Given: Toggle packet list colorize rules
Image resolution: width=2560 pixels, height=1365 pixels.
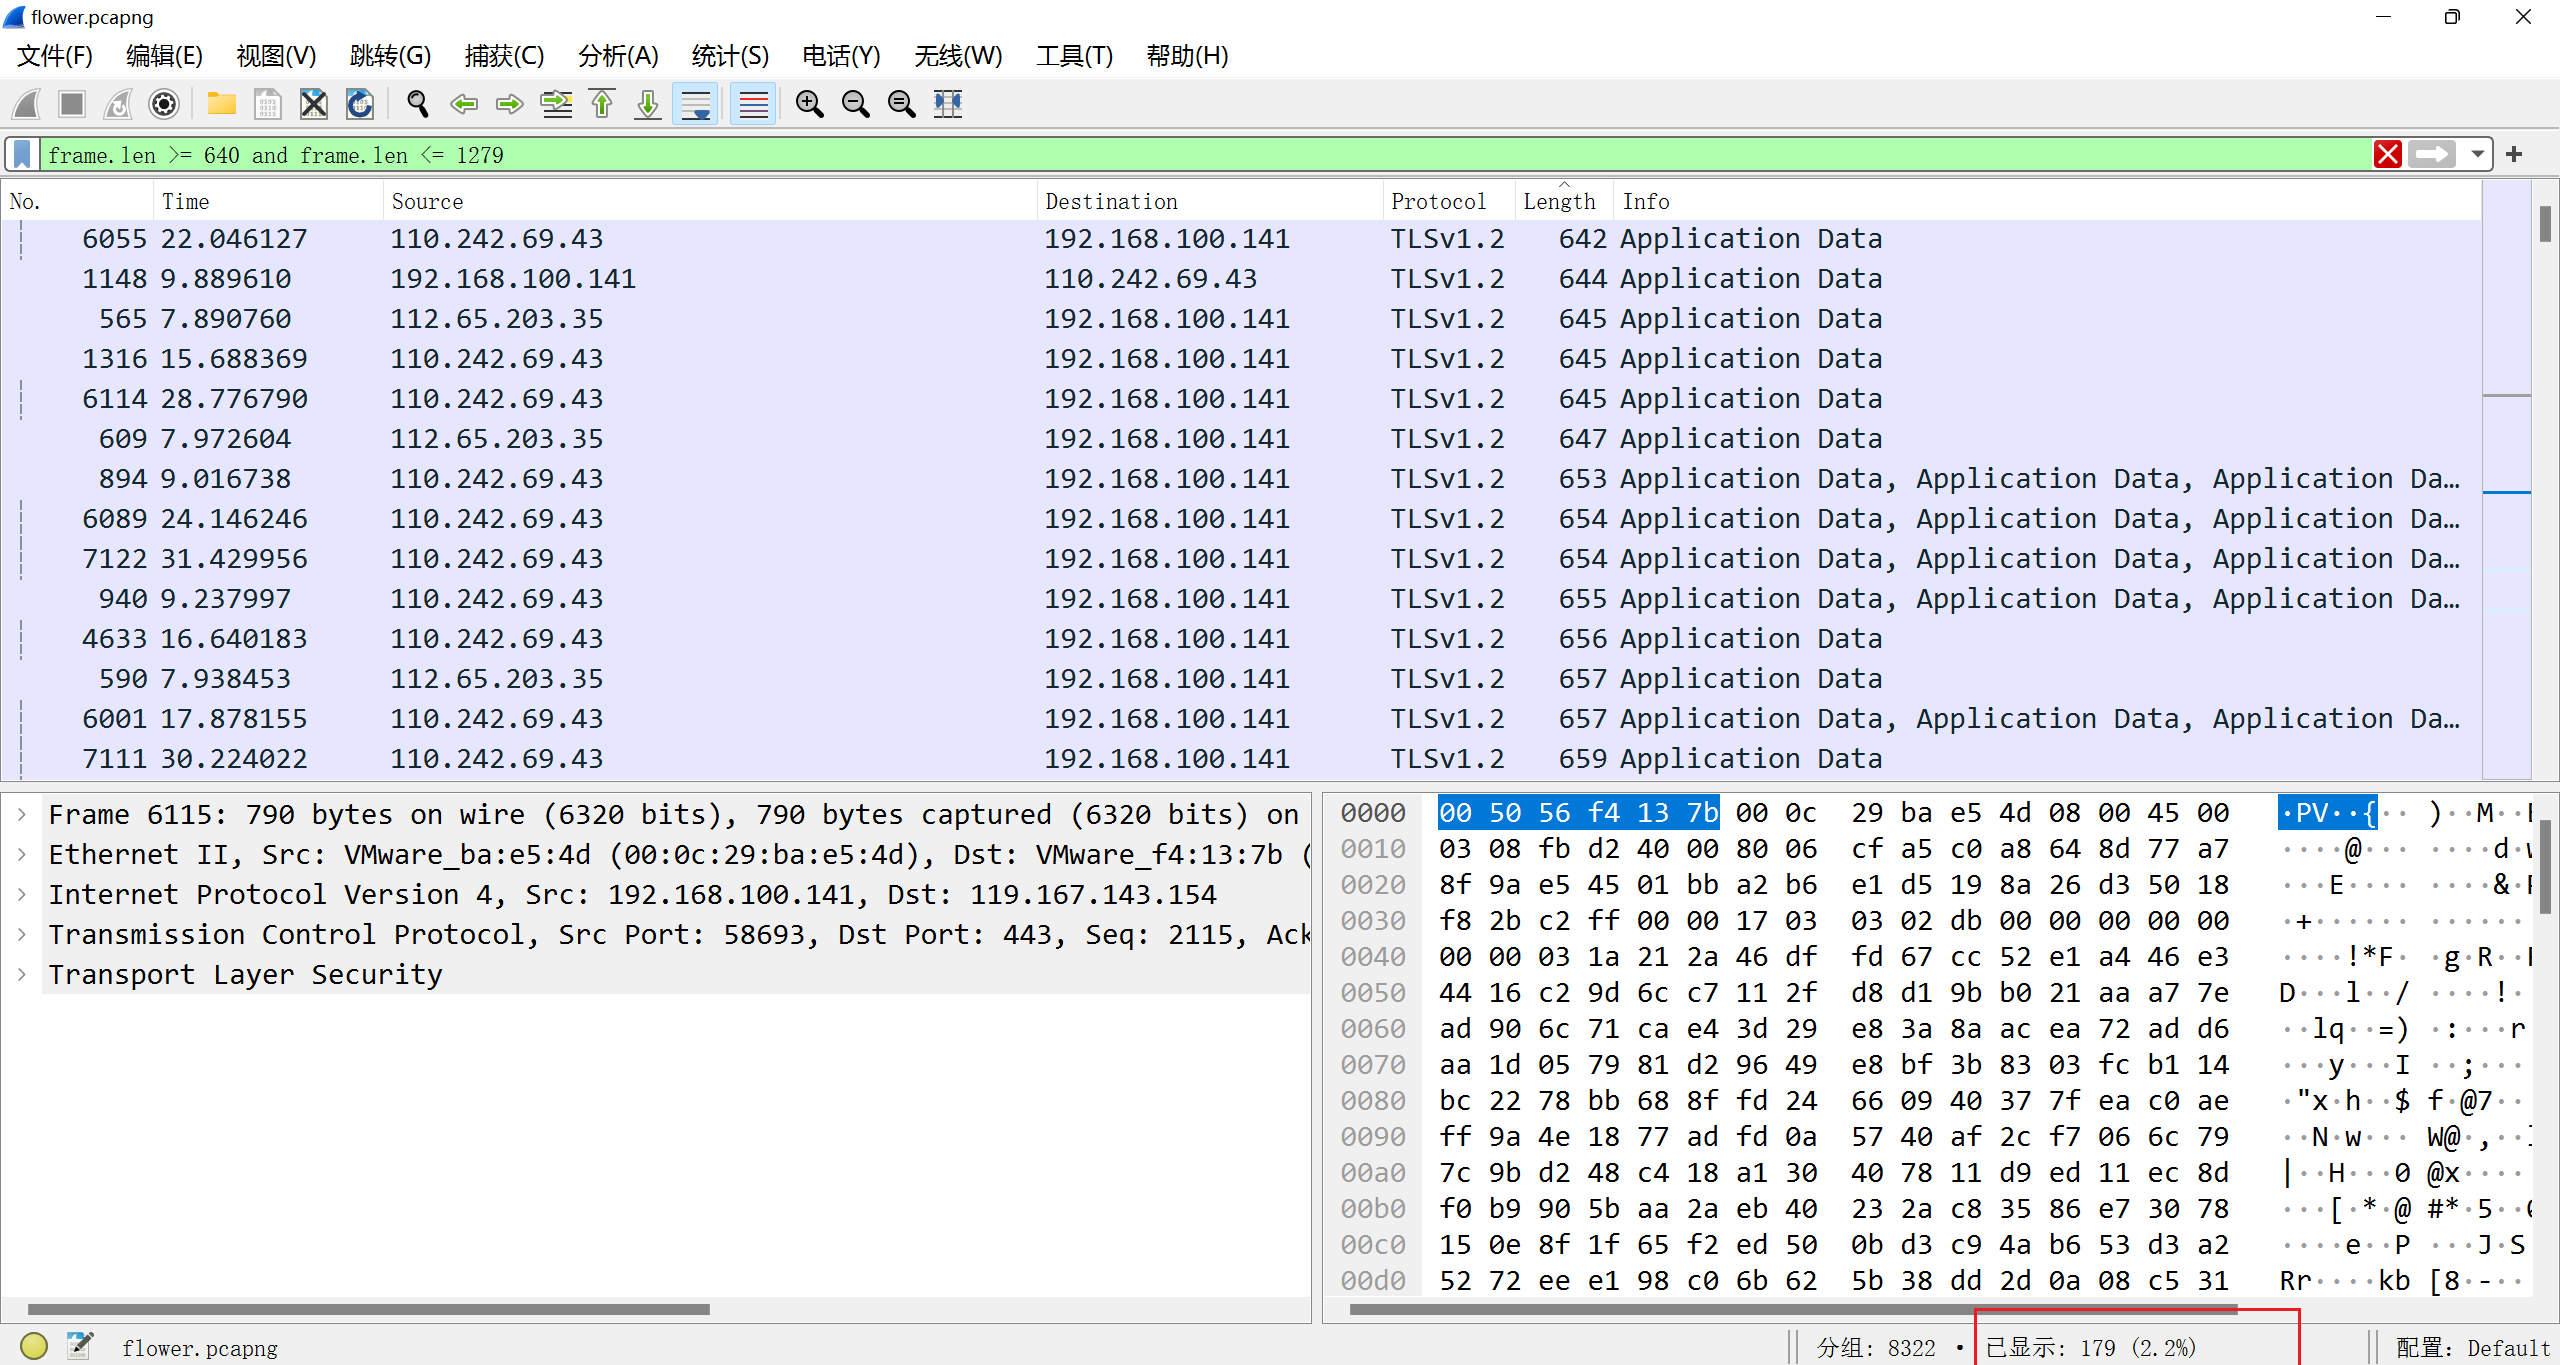Looking at the screenshot, I should [753, 104].
